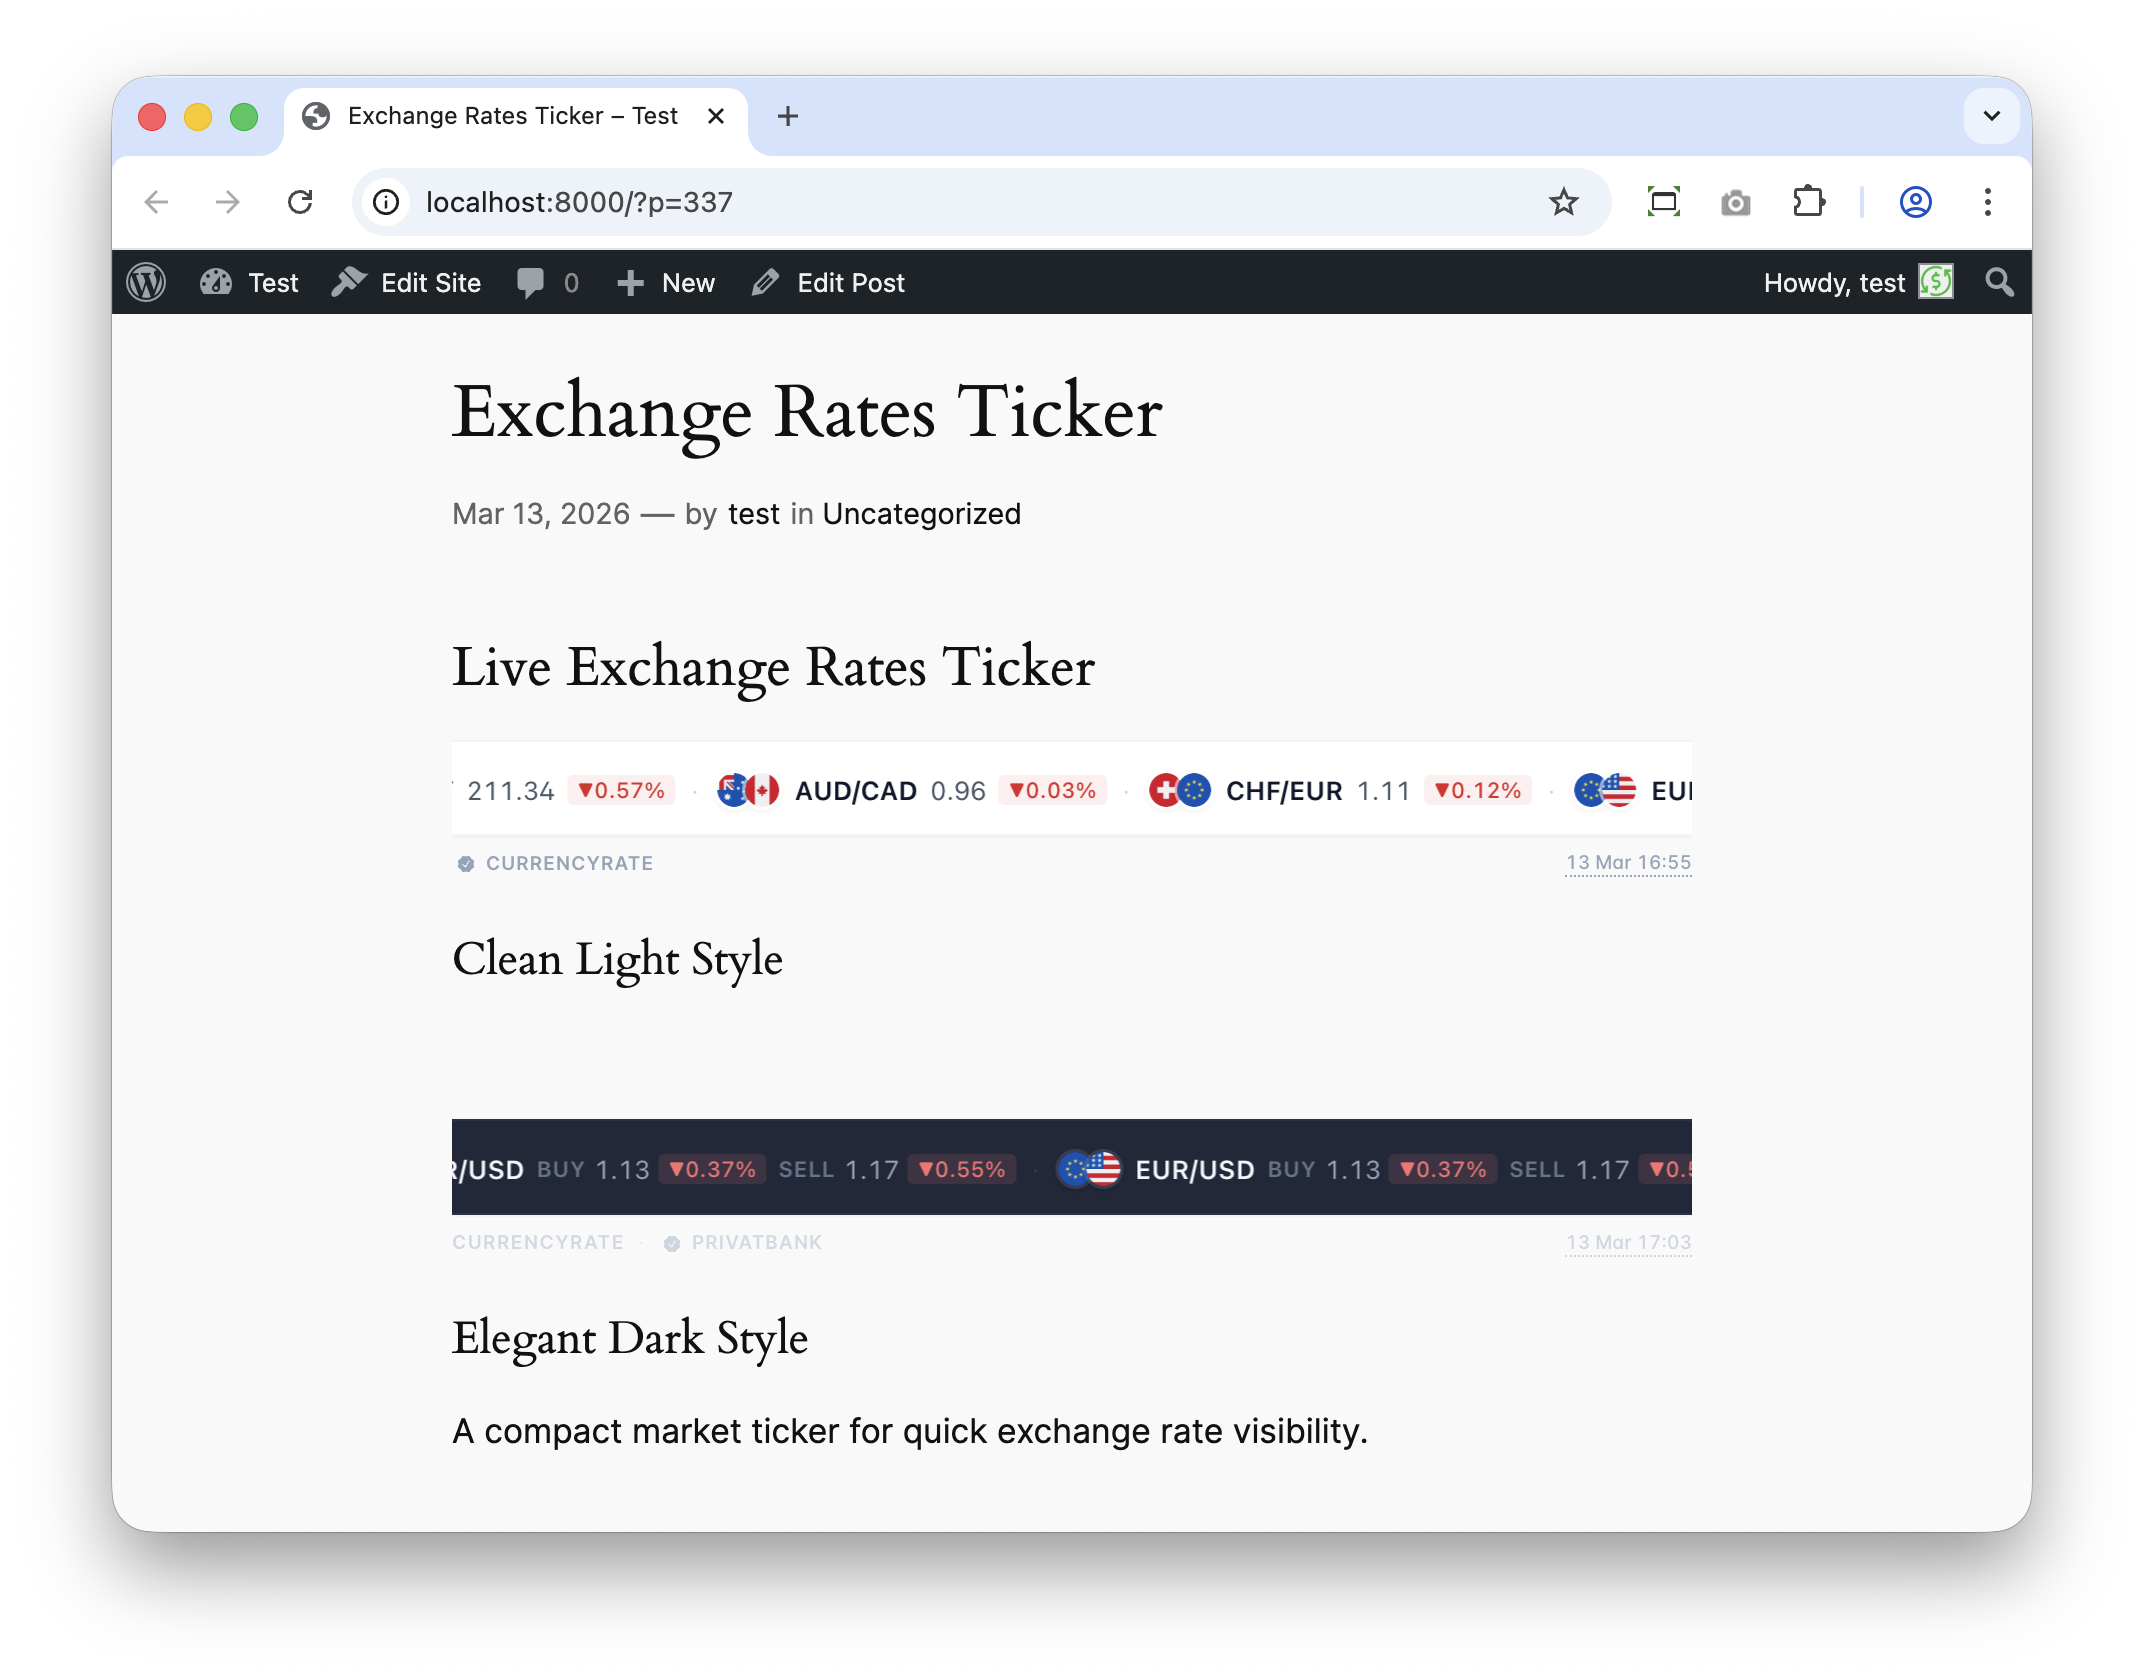The image size is (2144, 1680).
Task: Click the AUD/CAD flag pair icon in the ticker
Action: coord(746,790)
